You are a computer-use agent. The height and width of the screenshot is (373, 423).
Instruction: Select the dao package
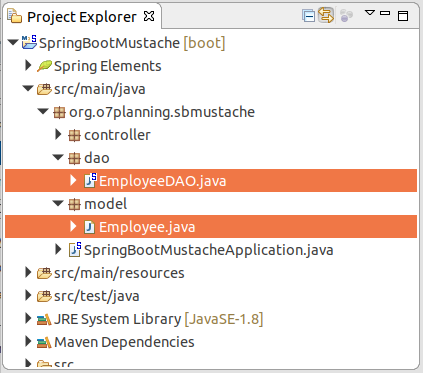(x=96, y=158)
